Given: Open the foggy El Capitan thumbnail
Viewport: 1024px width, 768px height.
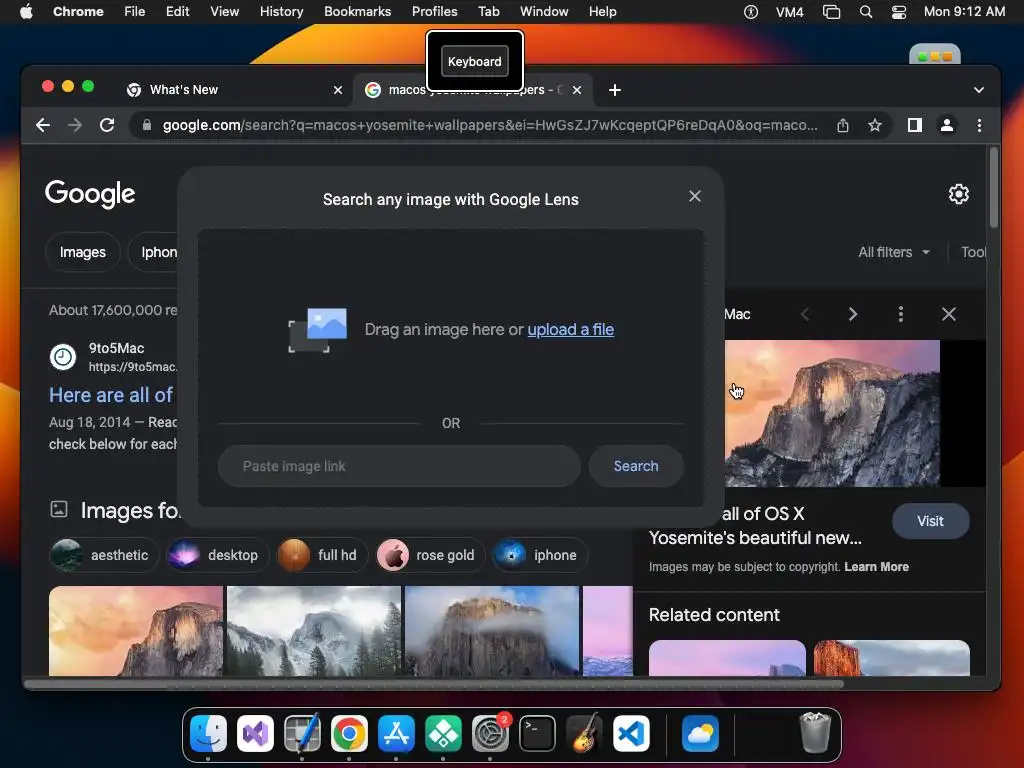Looking at the screenshot, I should 492,631.
